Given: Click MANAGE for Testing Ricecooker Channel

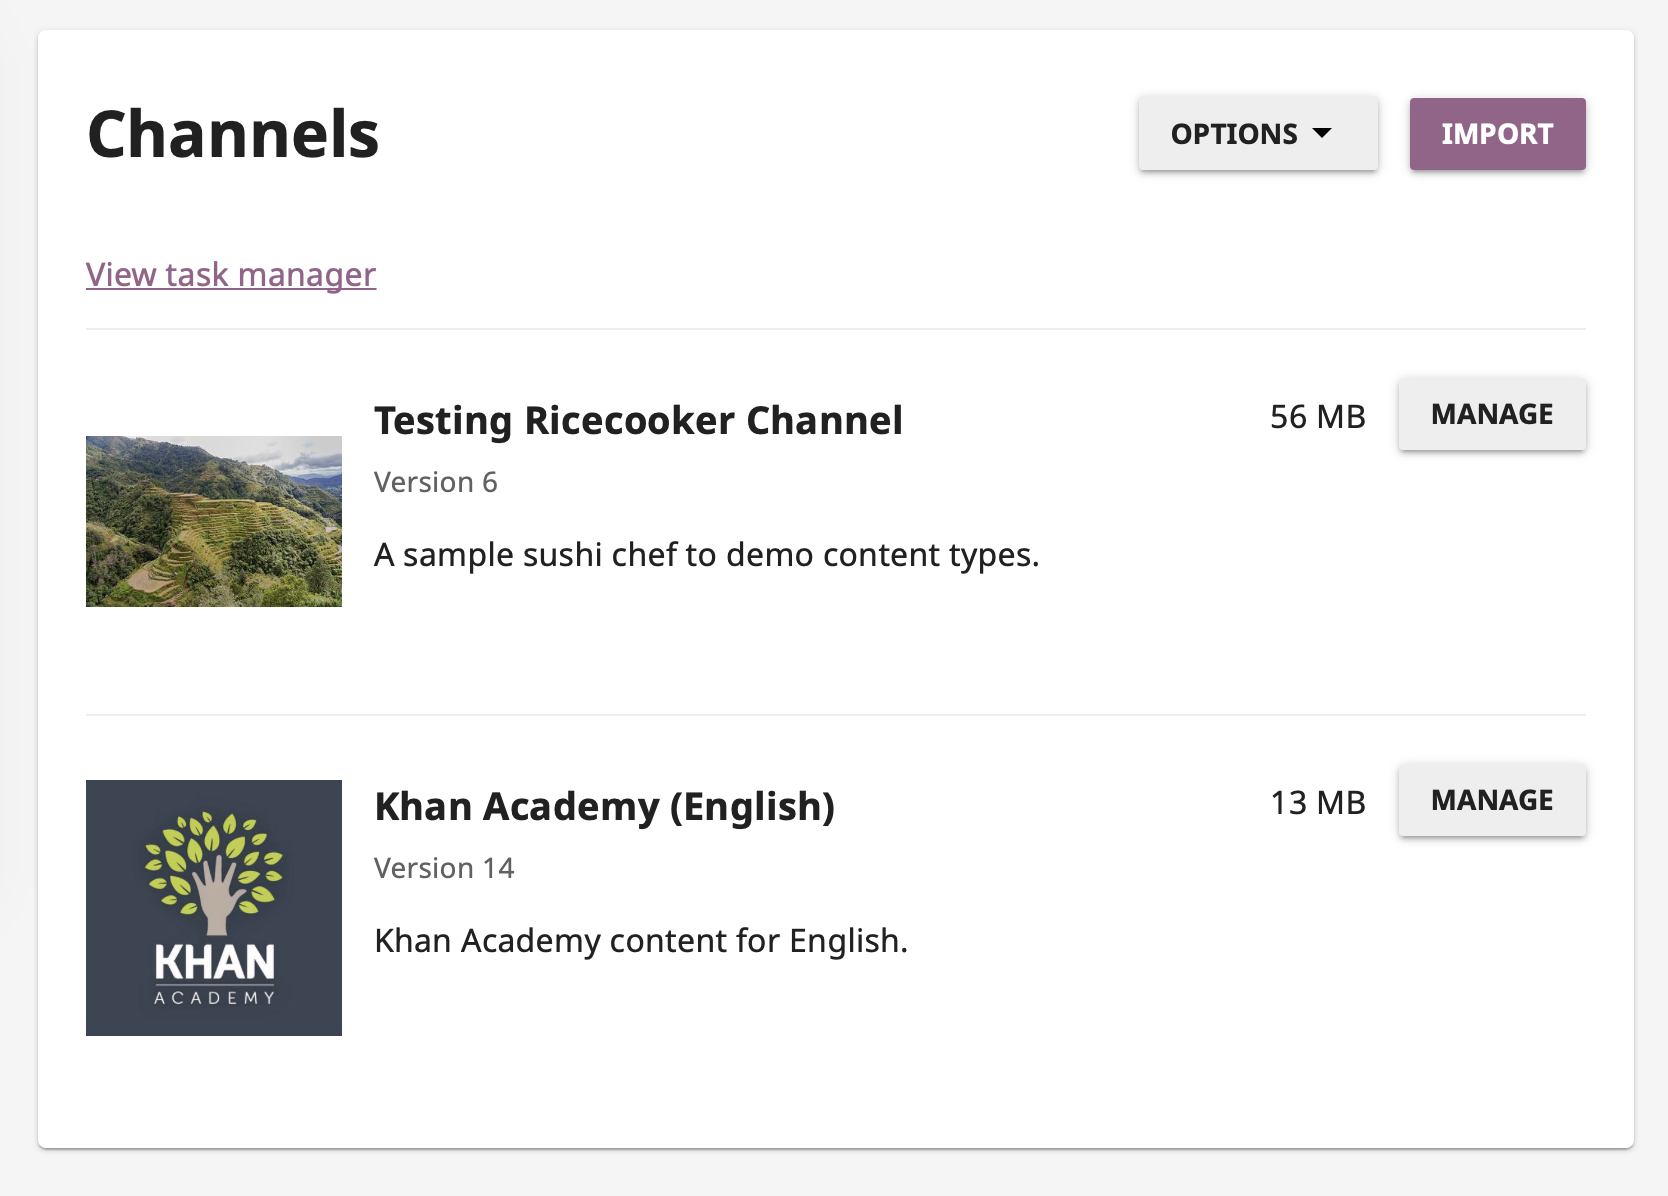Looking at the screenshot, I should coord(1491,413).
